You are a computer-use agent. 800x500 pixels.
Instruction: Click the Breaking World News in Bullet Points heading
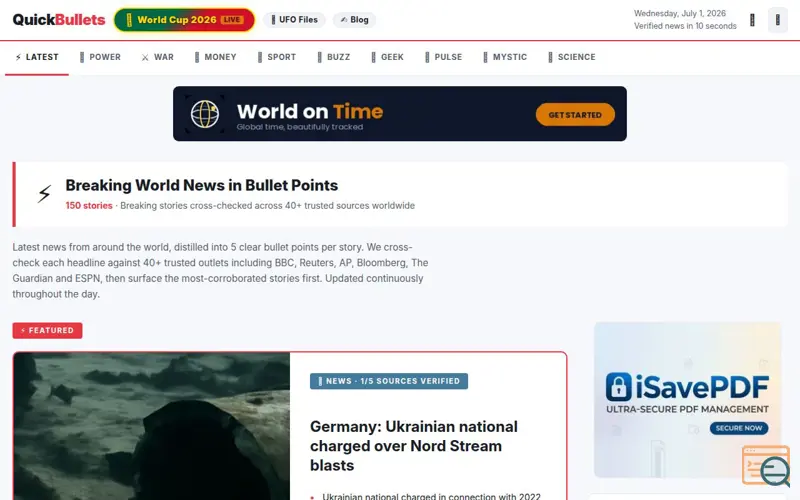coord(202,185)
